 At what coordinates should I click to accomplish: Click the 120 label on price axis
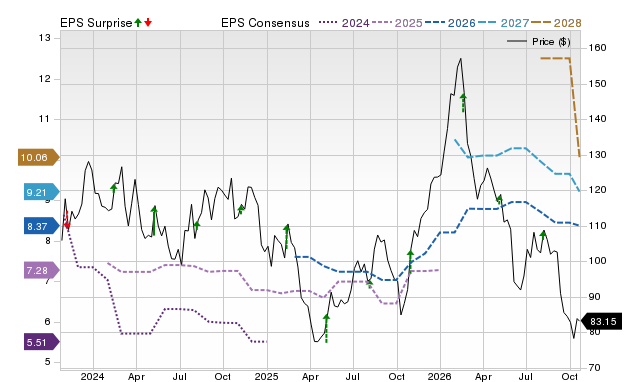click(x=598, y=190)
